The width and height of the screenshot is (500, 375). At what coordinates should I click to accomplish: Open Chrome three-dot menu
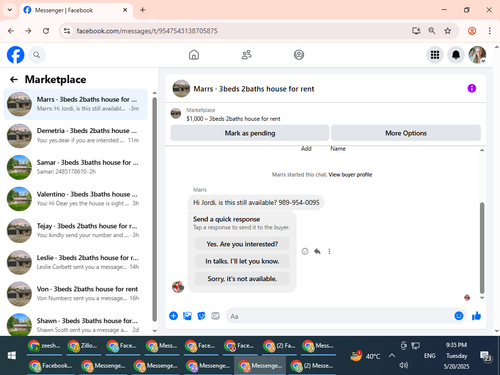click(489, 31)
